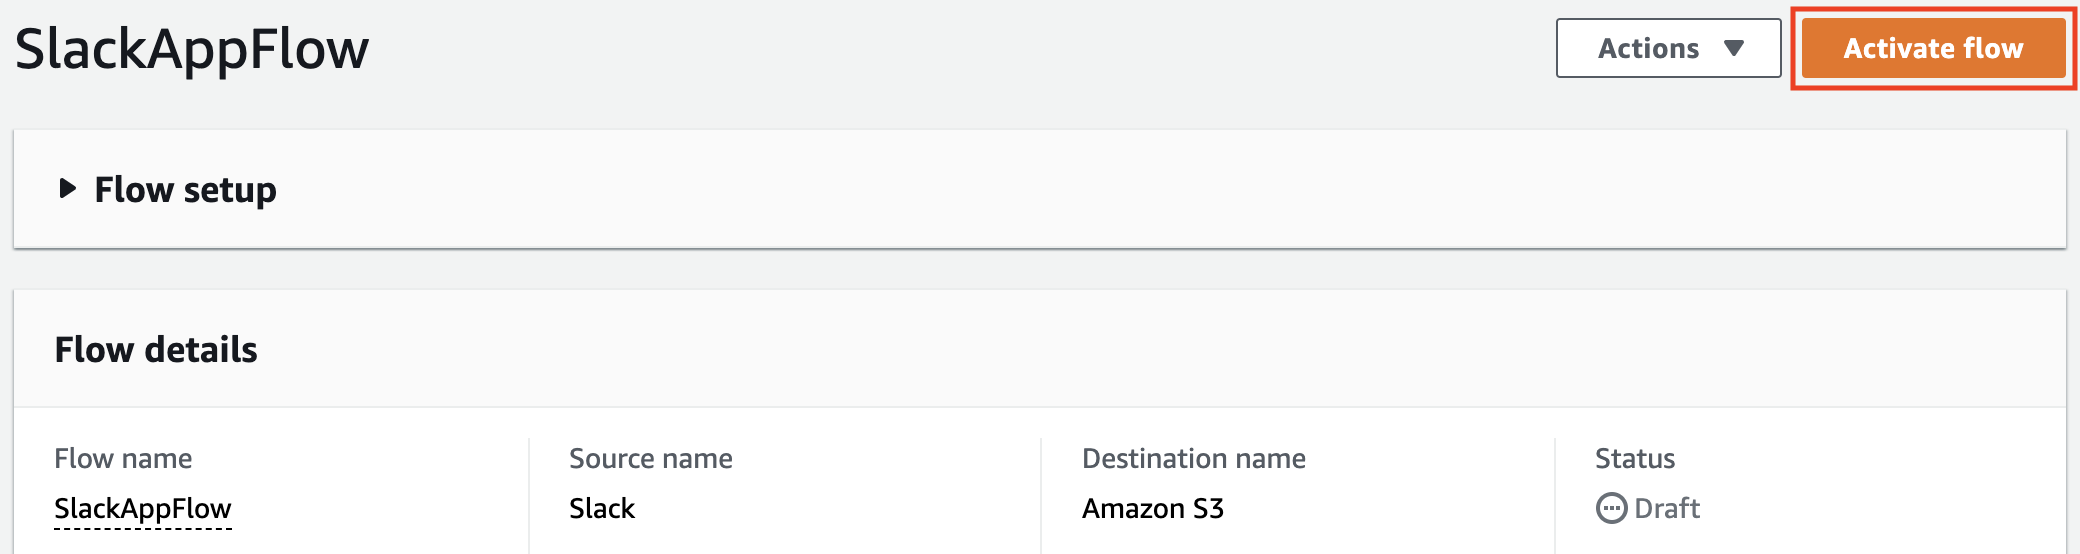Click the underlined SlackAppFlow flow name
This screenshot has width=2080, height=554.
click(x=143, y=508)
